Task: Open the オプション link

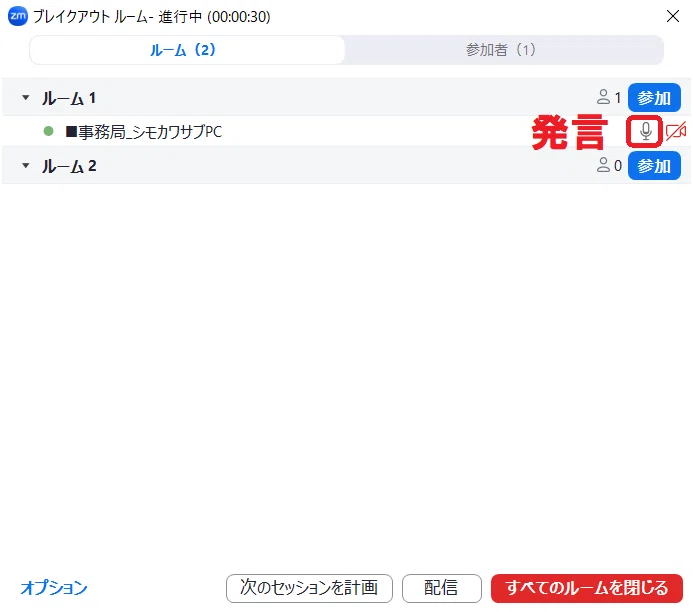Action: click(54, 588)
